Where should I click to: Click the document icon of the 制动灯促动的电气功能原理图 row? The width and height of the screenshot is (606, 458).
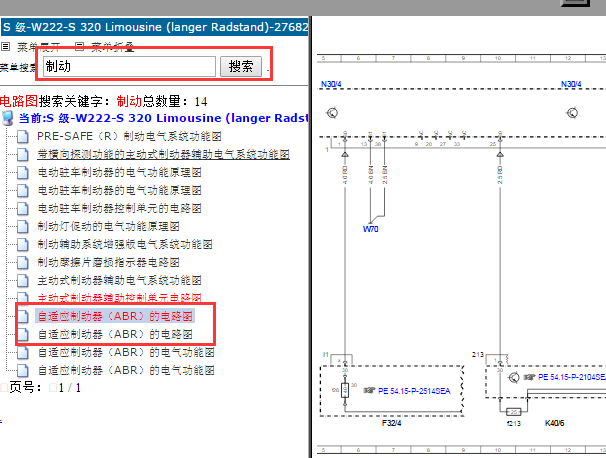[x=23, y=226]
